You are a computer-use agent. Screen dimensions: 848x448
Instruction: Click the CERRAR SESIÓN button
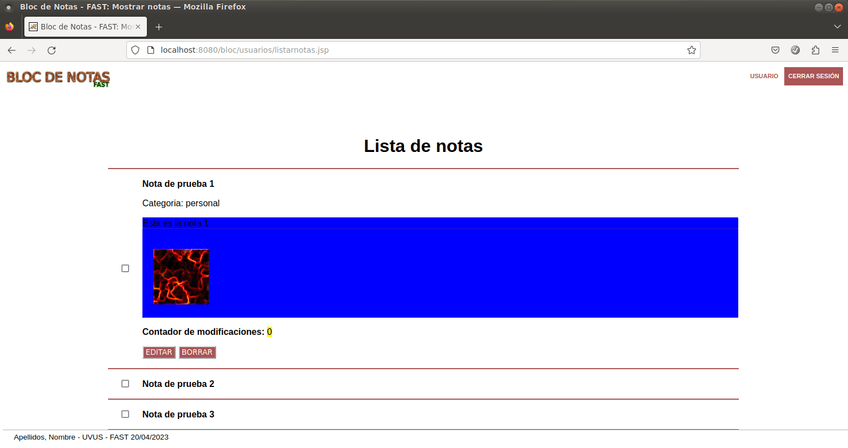pyautogui.click(x=813, y=76)
